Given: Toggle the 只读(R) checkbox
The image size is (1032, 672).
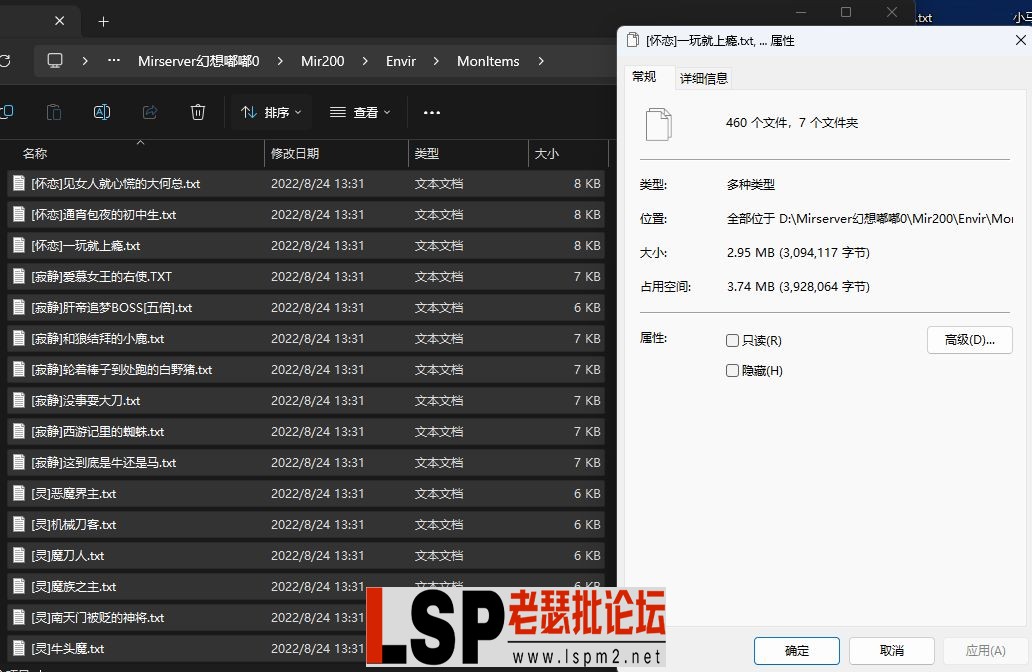Looking at the screenshot, I should (733, 340).
